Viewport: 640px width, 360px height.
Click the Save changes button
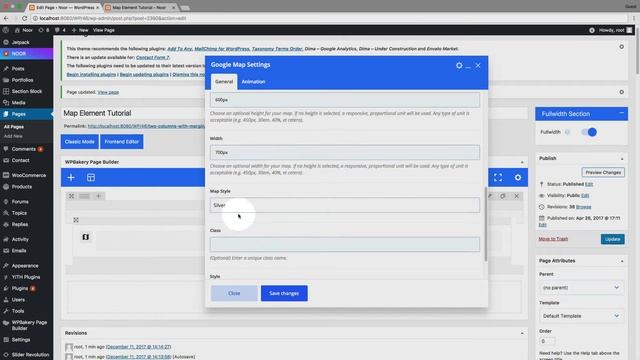tap(284, 293)
